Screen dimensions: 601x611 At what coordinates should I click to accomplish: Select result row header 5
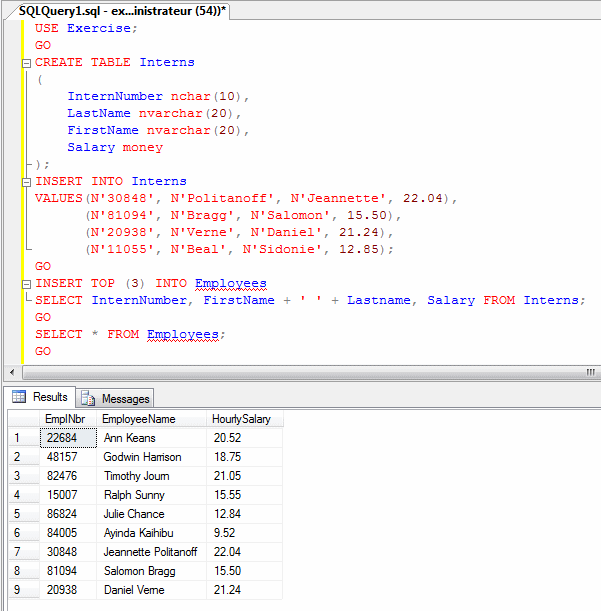[24, 514]
